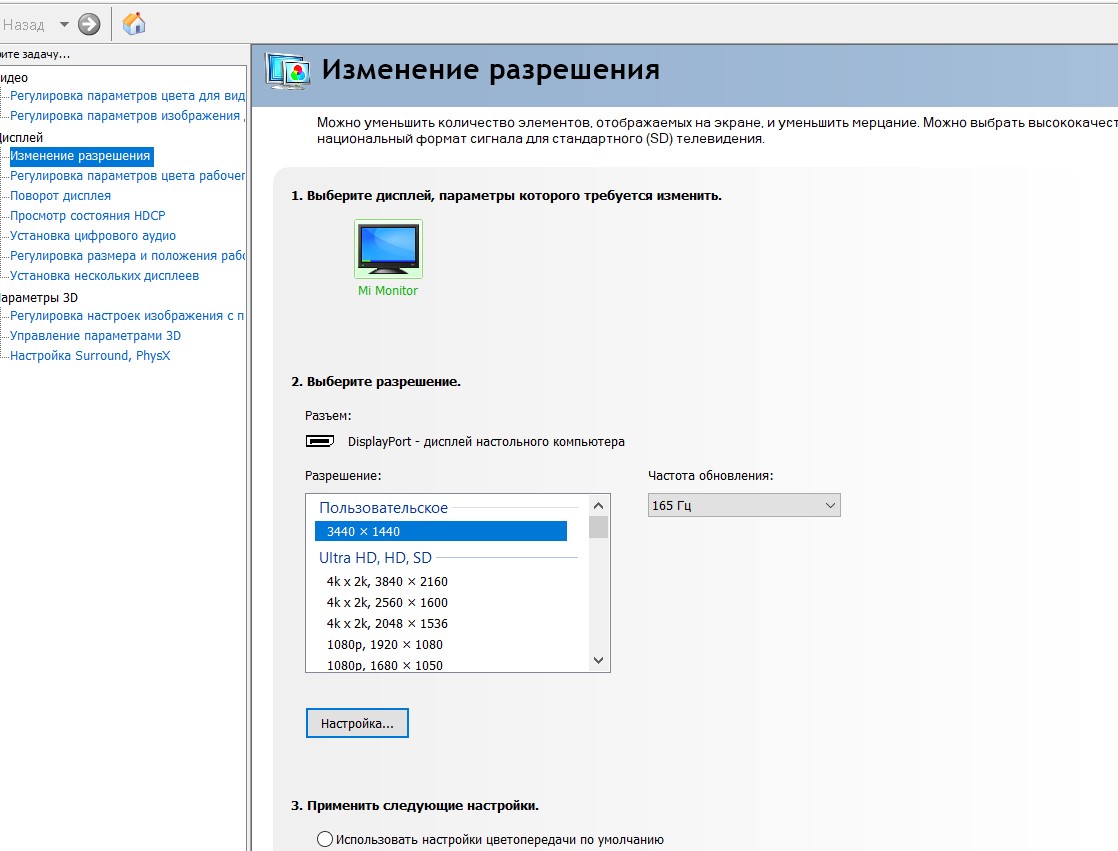This screenshot has width=1118, height=851.
Task: Open the Частота обновления 165 Гц dropdown
Action: coord(744,506)
